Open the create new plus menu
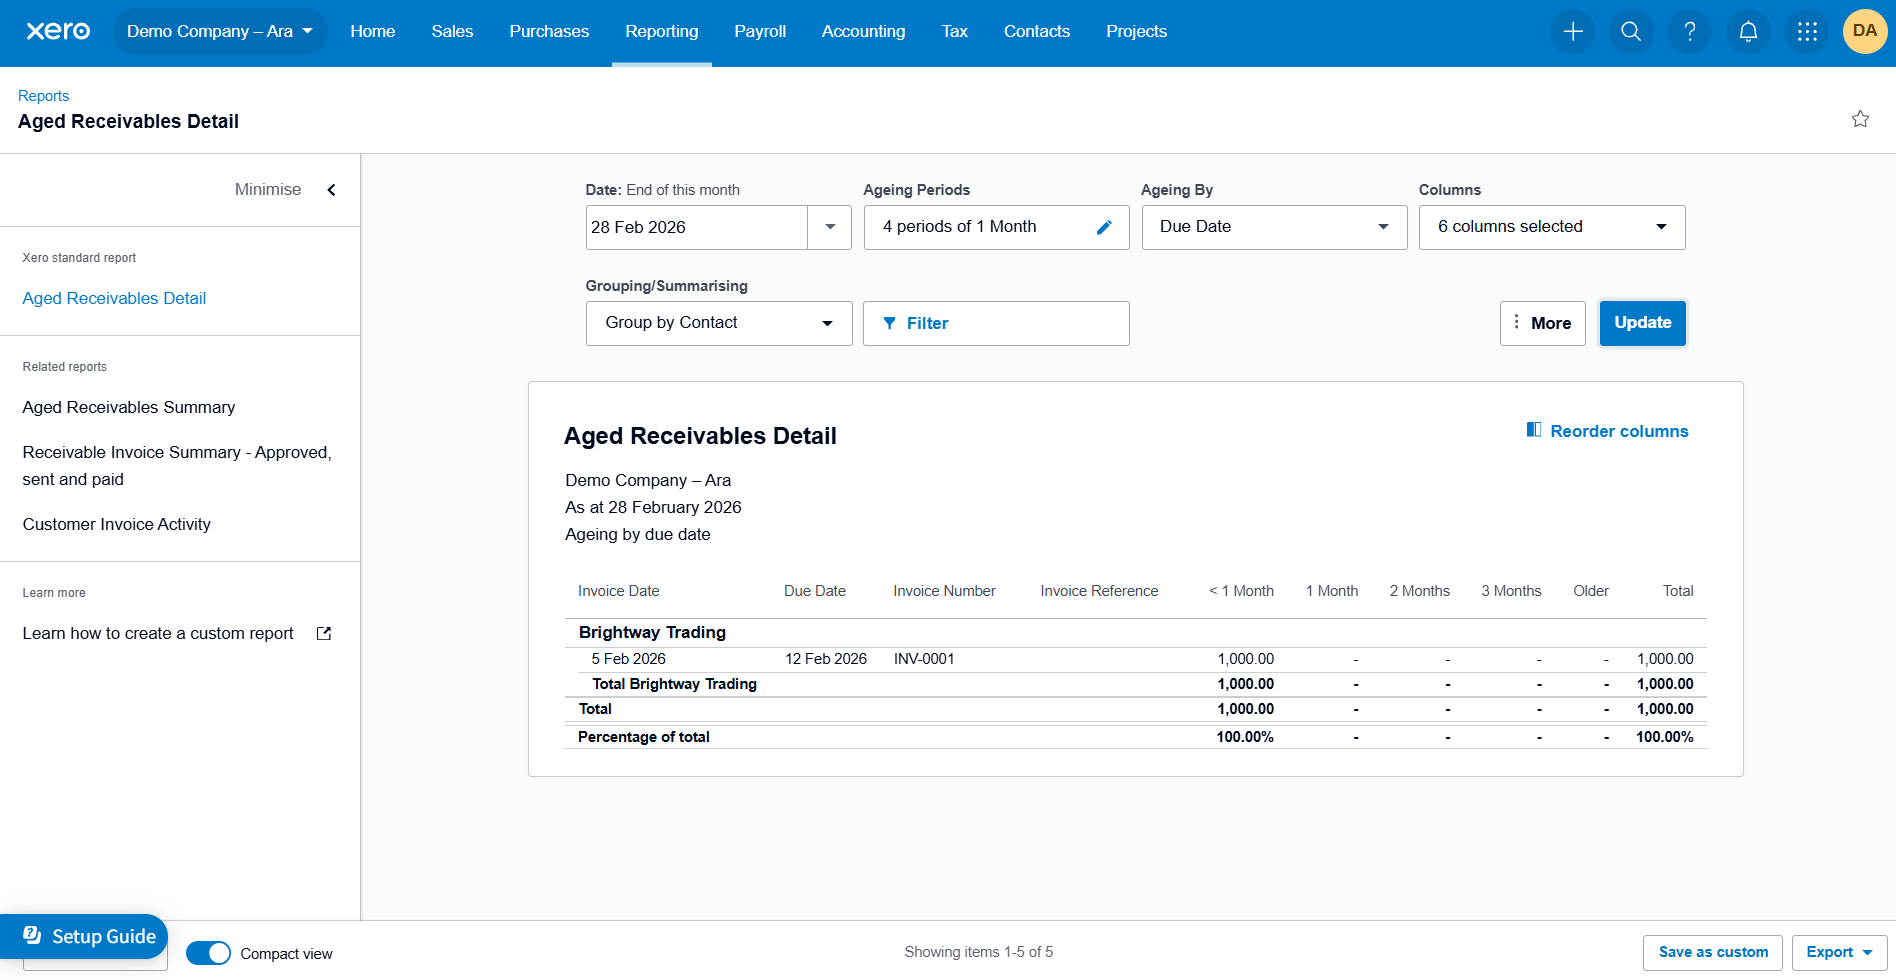This screenshot has height=980, width=1896. [x=1573, y=31]
